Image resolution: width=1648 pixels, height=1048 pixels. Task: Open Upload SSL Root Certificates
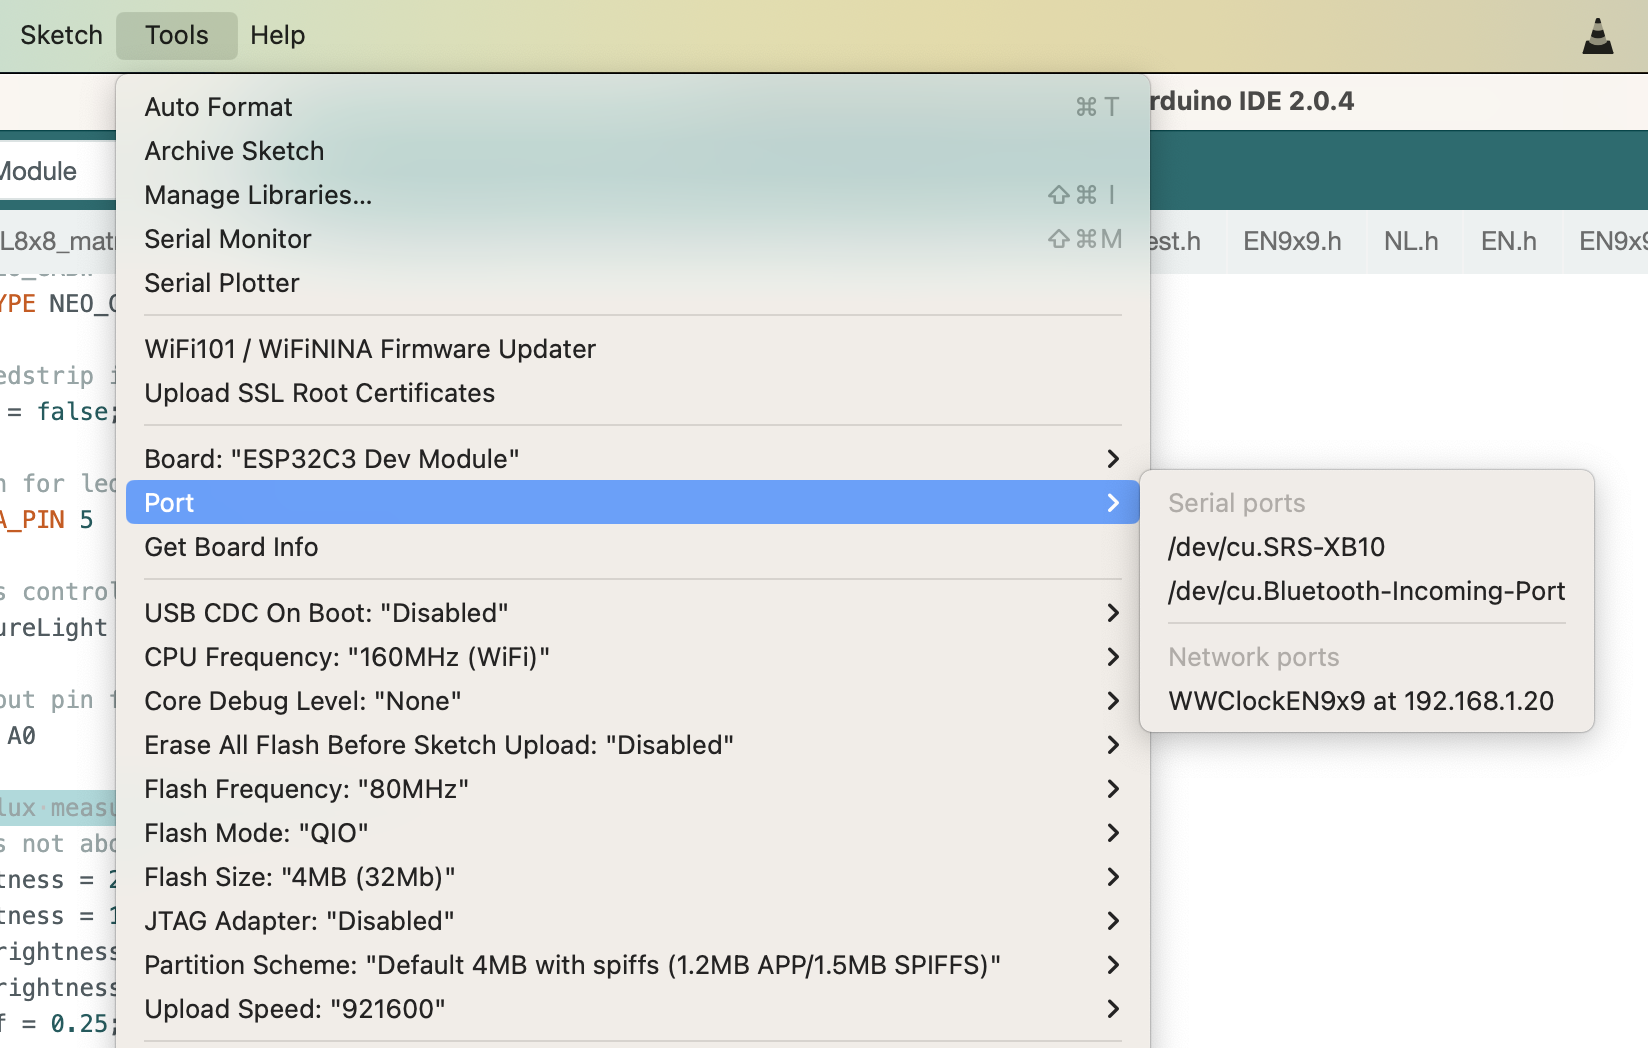[x=320, y=393]
